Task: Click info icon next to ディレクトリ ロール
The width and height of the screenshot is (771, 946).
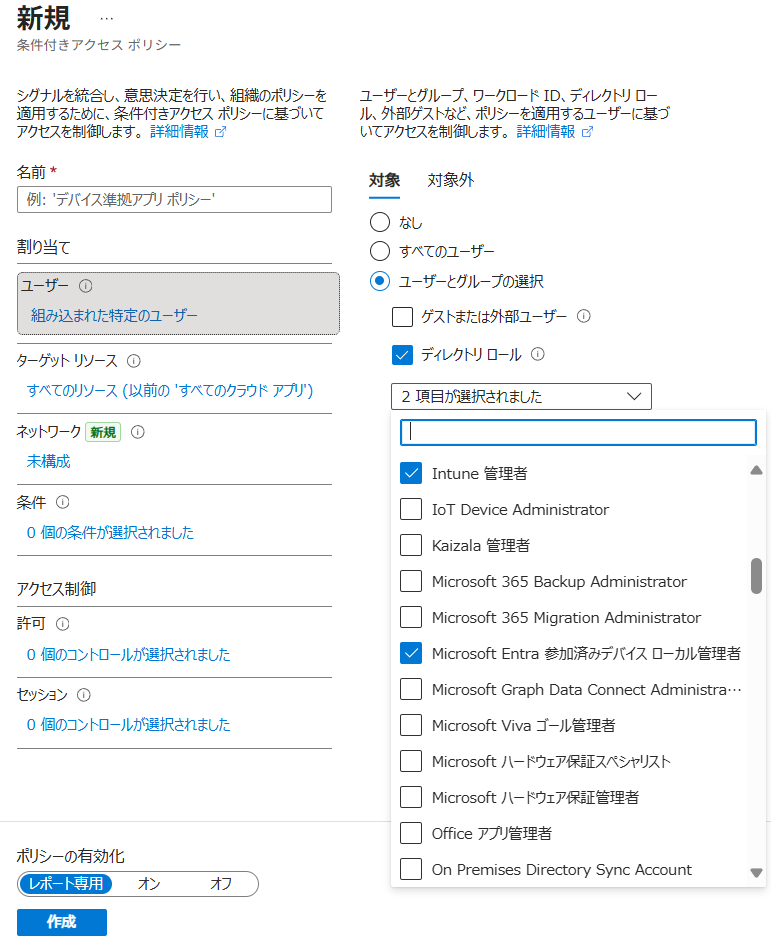Action: coord(538,354)
